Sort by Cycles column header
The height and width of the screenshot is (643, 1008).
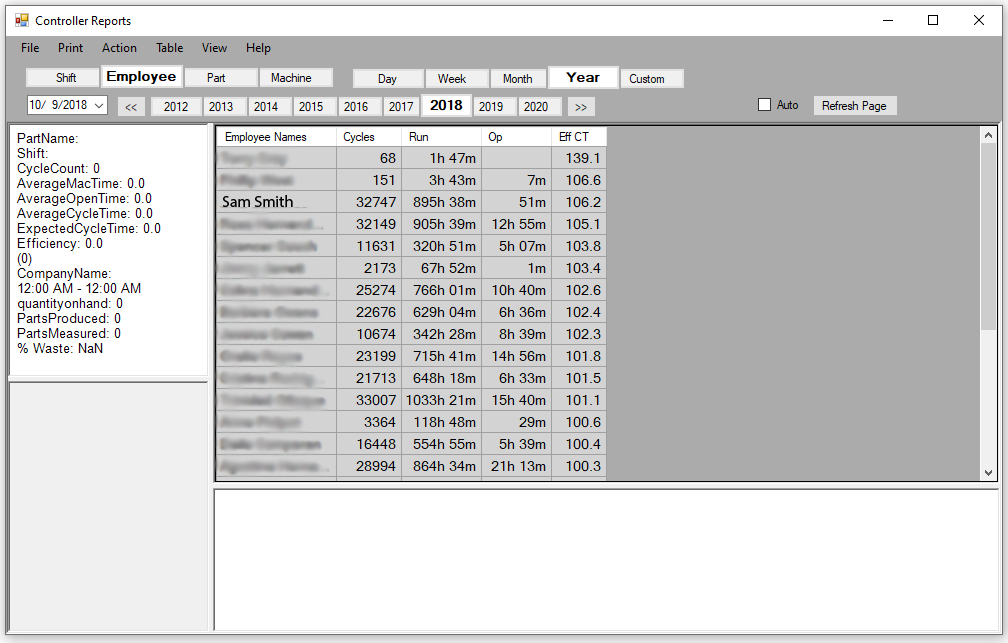click(x=368, y=137)
